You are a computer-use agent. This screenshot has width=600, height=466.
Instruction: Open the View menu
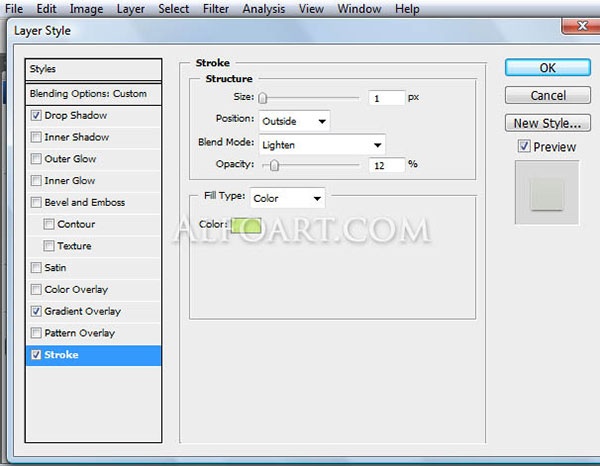tap(311, 8)
